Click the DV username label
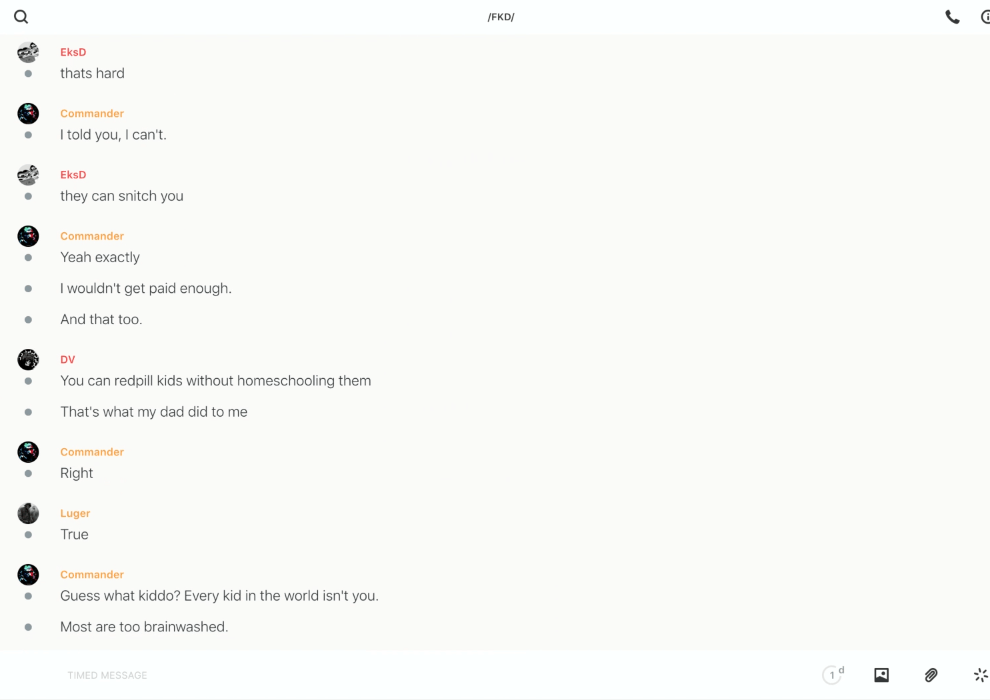990x700 pixels. pyautogui.click(x=67, y=359)
